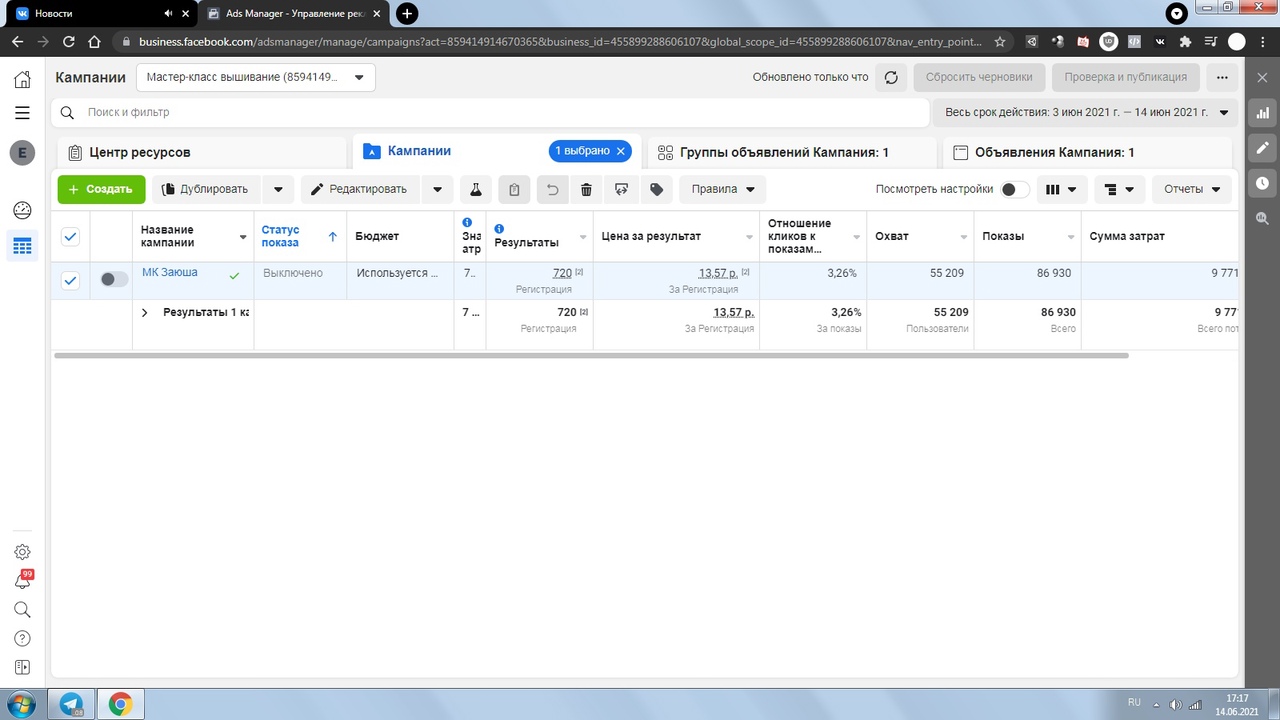
Task: Sort by Статус показа column header
Action: (299, 236)
